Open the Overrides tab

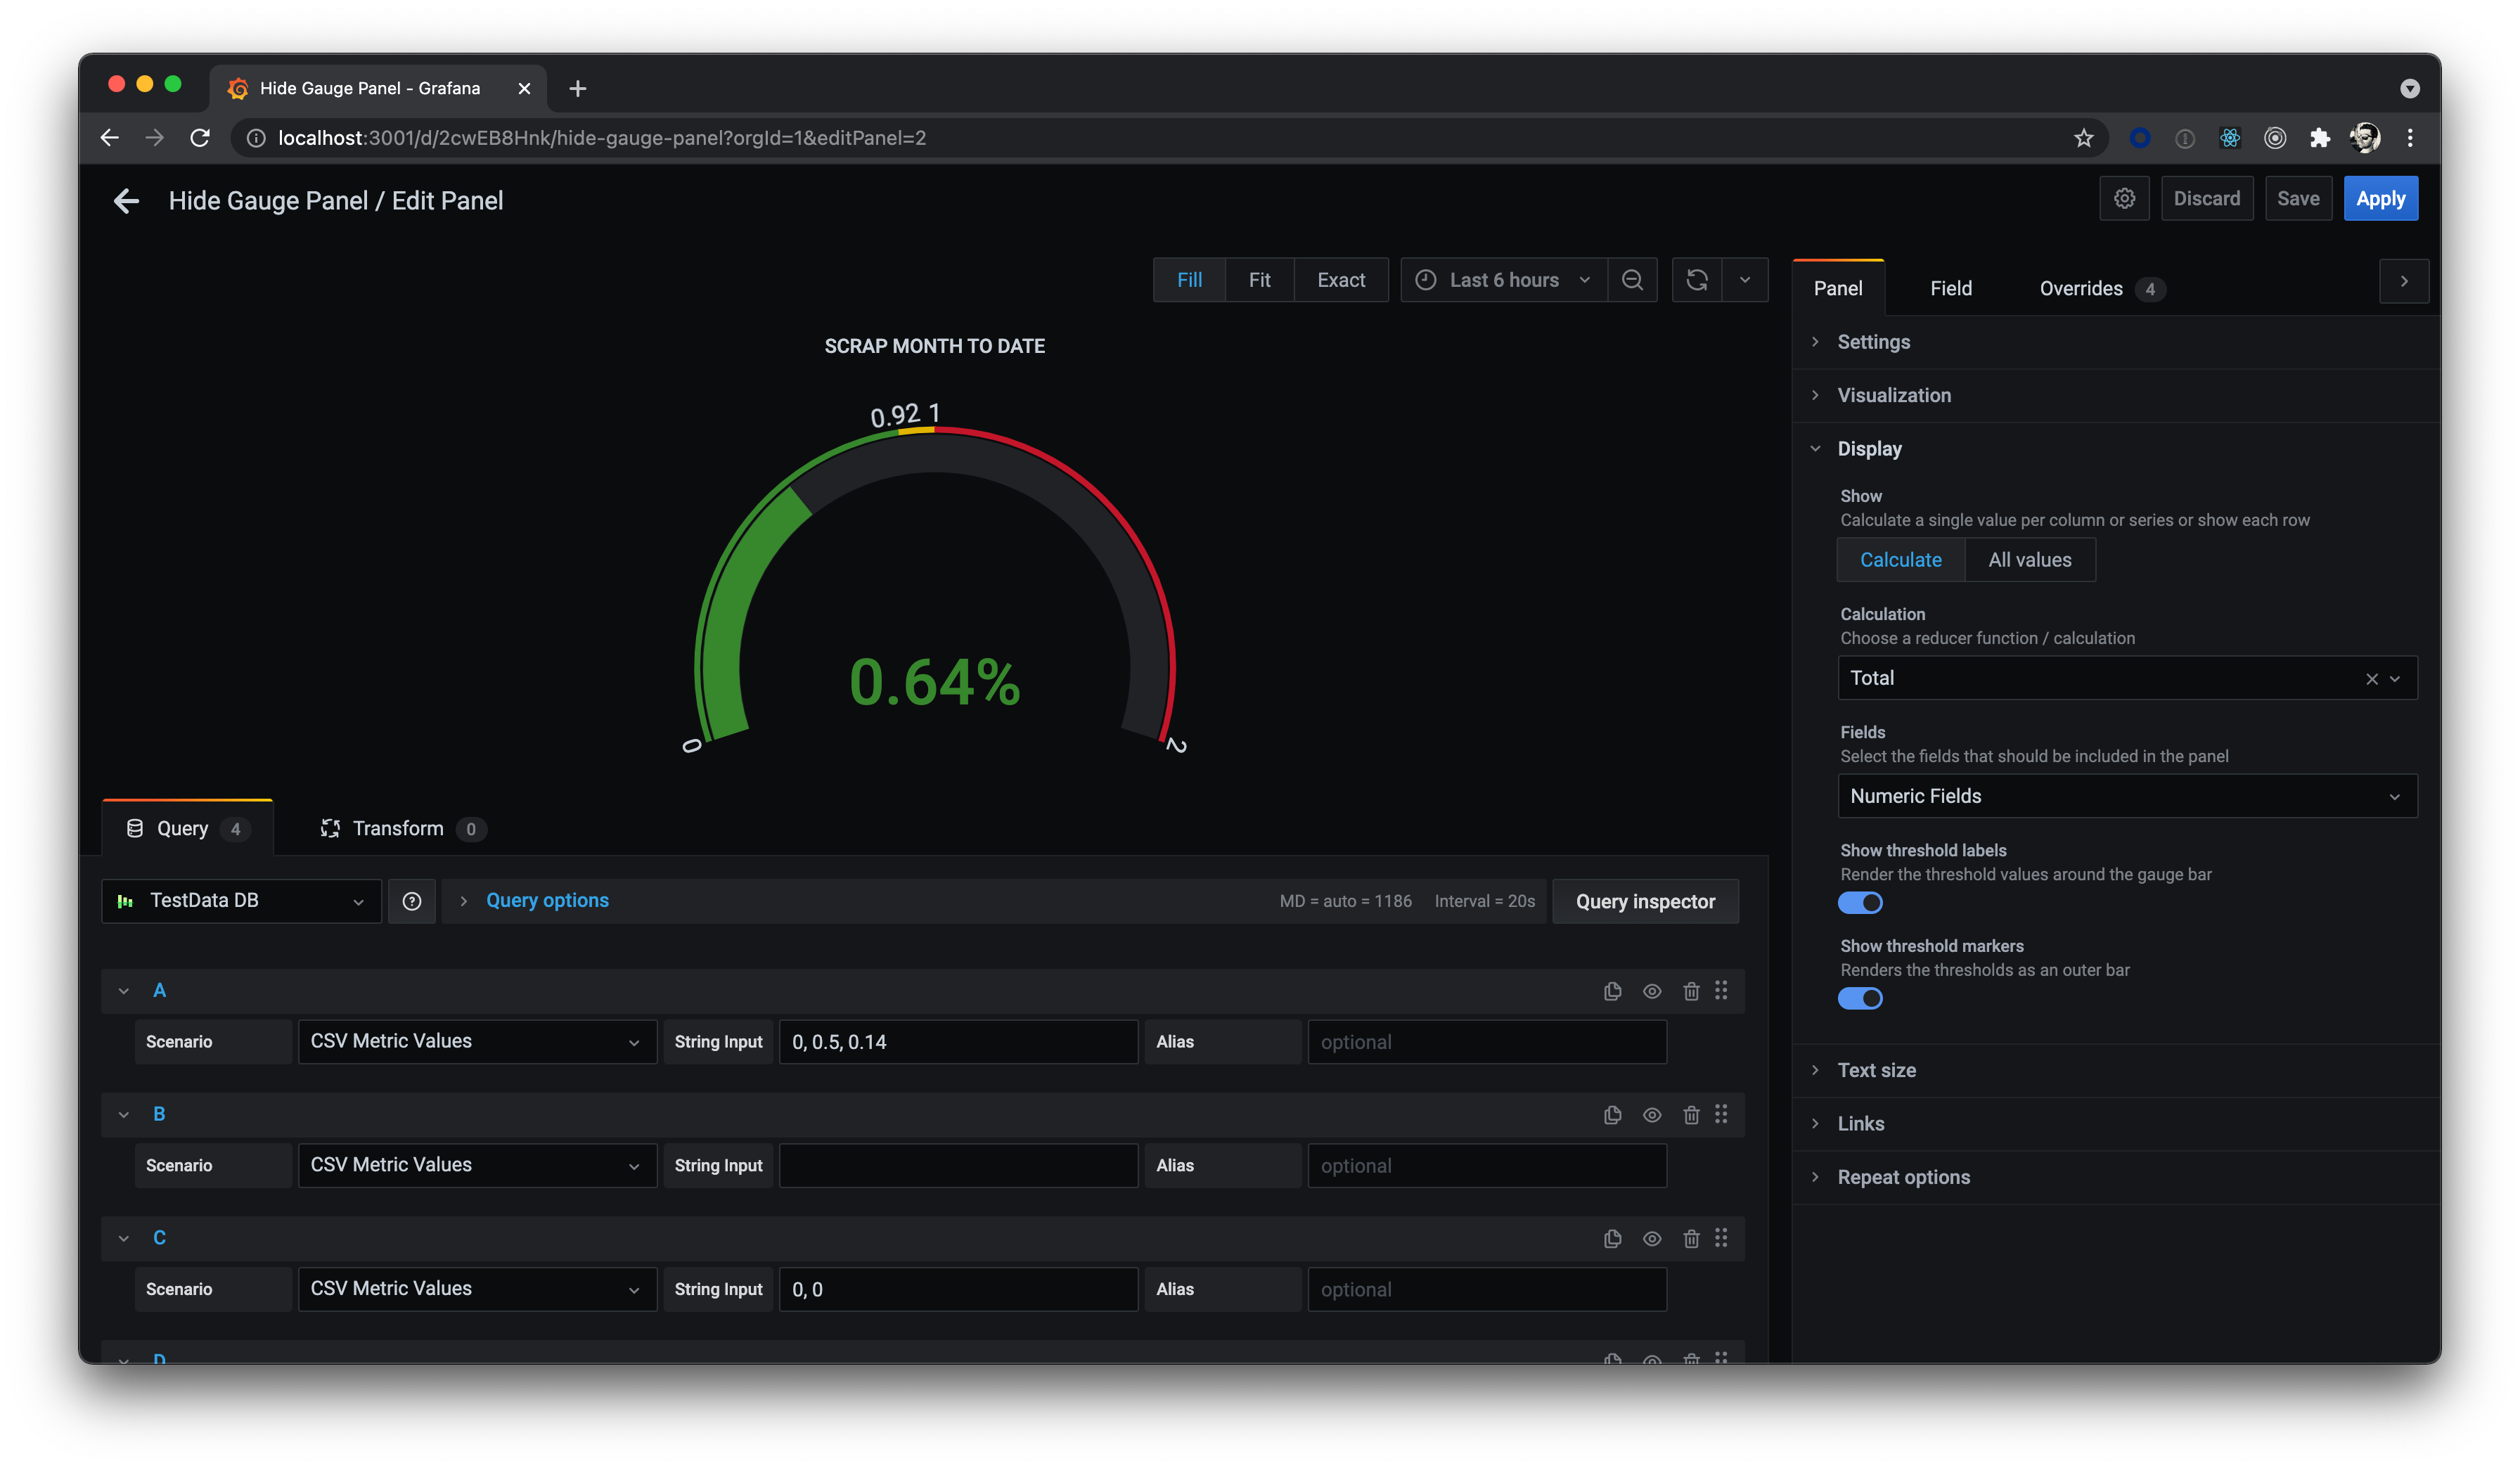point(2081,288)
